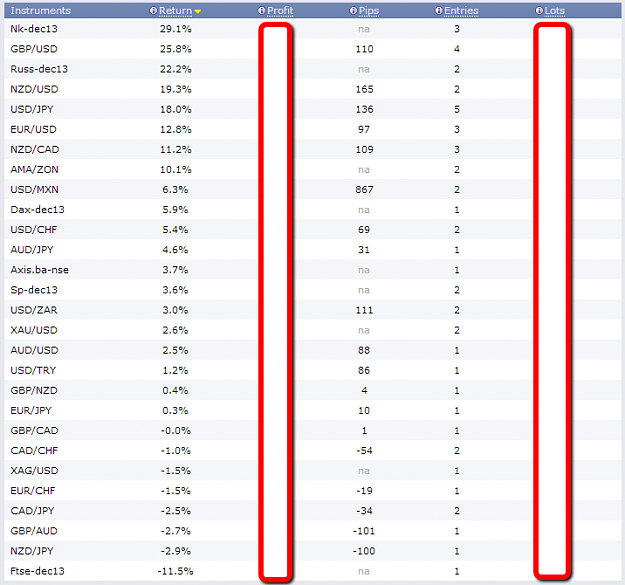The image size is (625, 585).
Task: Select the GBP/USD instrument name
Action: [34, 49]
